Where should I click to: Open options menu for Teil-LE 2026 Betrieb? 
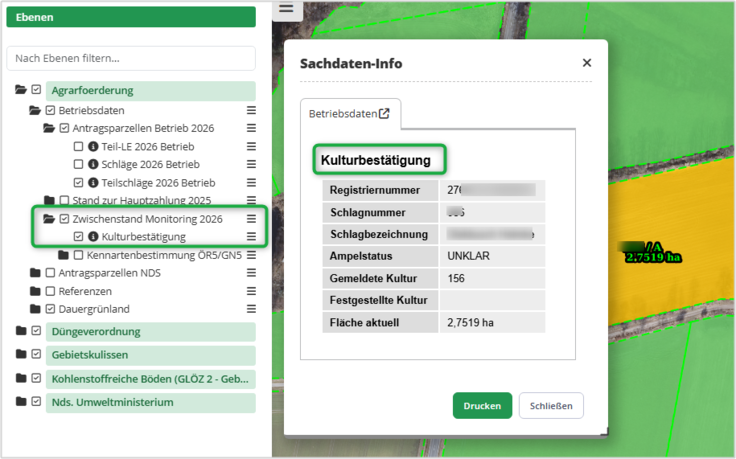(251, 146)
